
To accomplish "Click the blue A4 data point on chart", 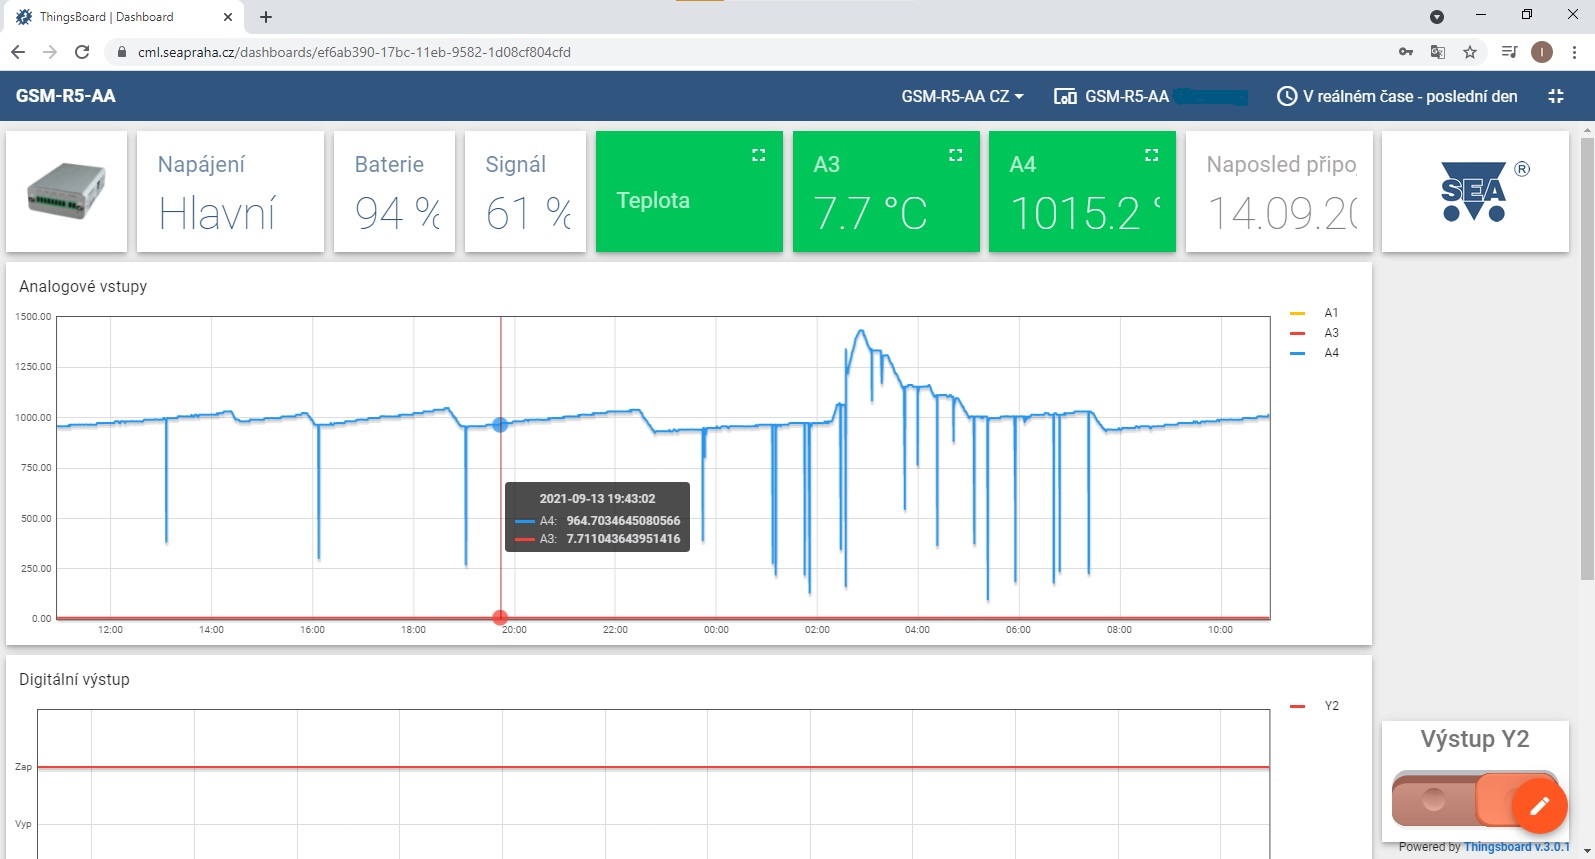I will (500, 425).
